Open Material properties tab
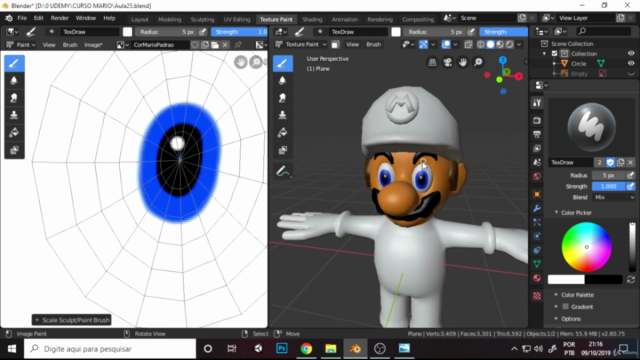This screenshot has height=360, width=640. (x=537, y=278)
